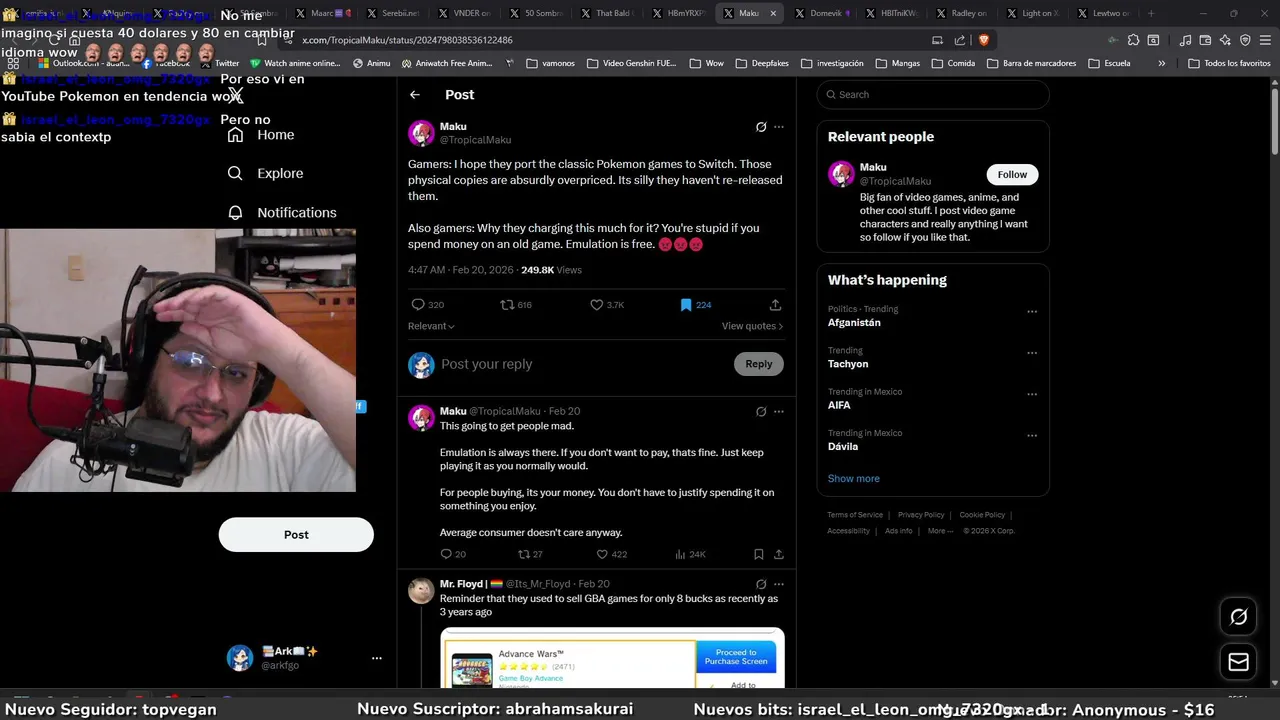1280x720 pixels.
Task: Follow Maku in Relevant people
Action: tap(1012, 174)
